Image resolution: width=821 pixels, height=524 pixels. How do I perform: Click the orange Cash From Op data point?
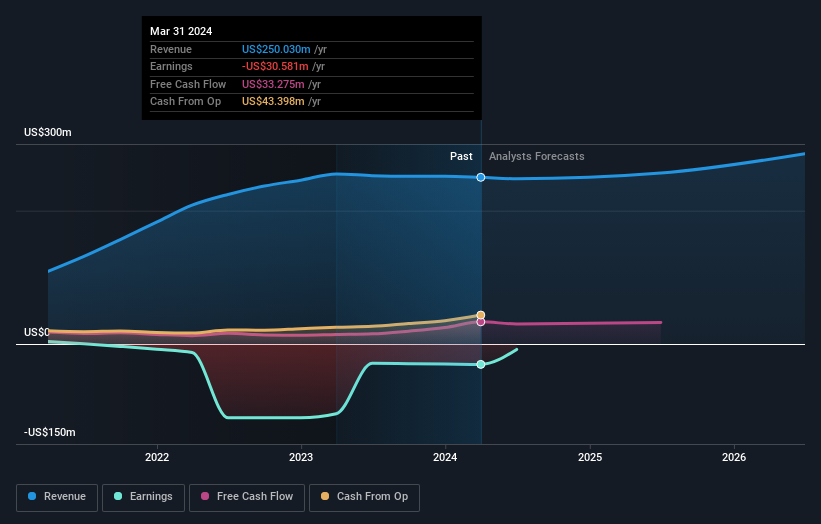(481, 315)
